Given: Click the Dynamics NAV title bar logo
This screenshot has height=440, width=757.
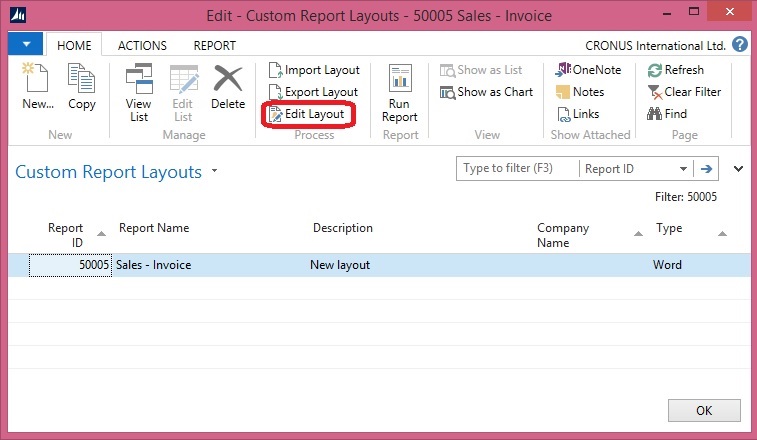Looking at the screenshot, I should tap(18, 15).
